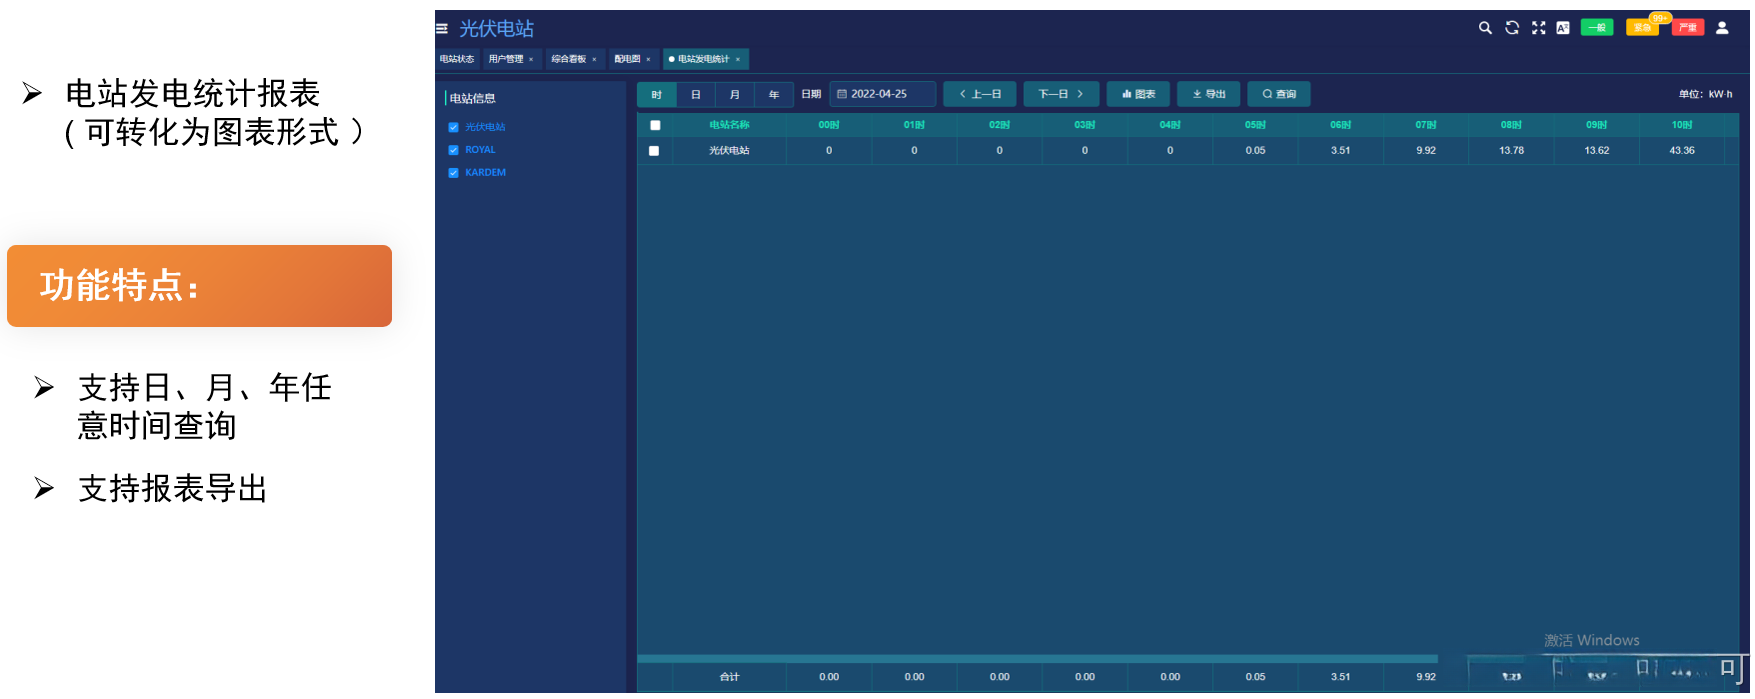Image resolution: width=1755 pixels, height=699 pixels.
Task: Open the date picker showing 2022-04-25
Action: coord(882,94)
